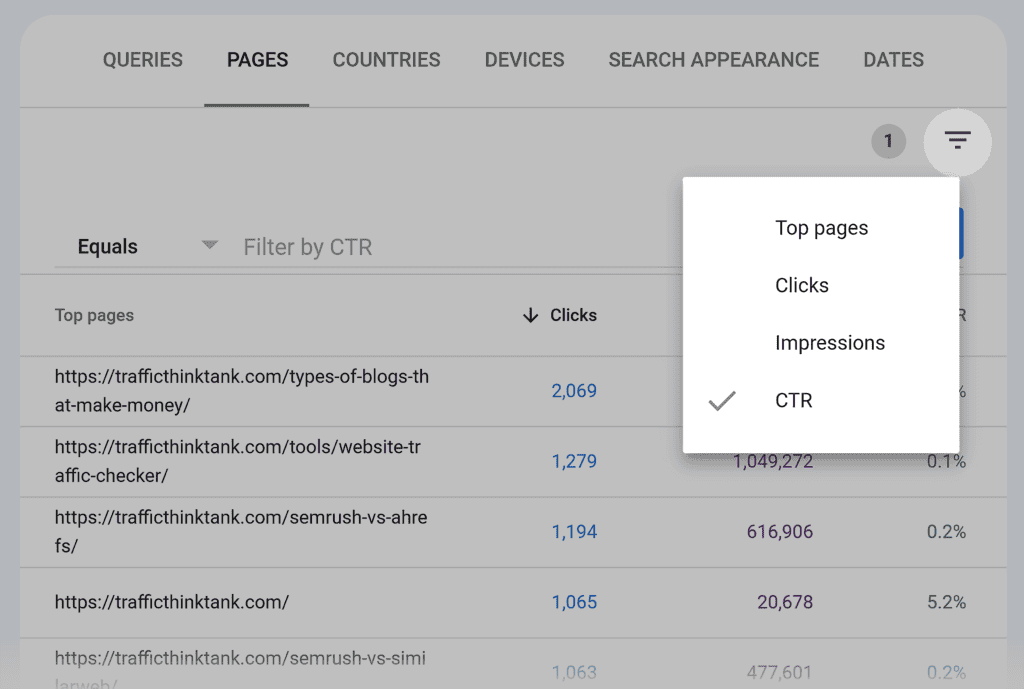Screen dimensions: 1024x689
Task: Click the semrush-vs-ahrefs page URL
Action: (x=240, y=532)
